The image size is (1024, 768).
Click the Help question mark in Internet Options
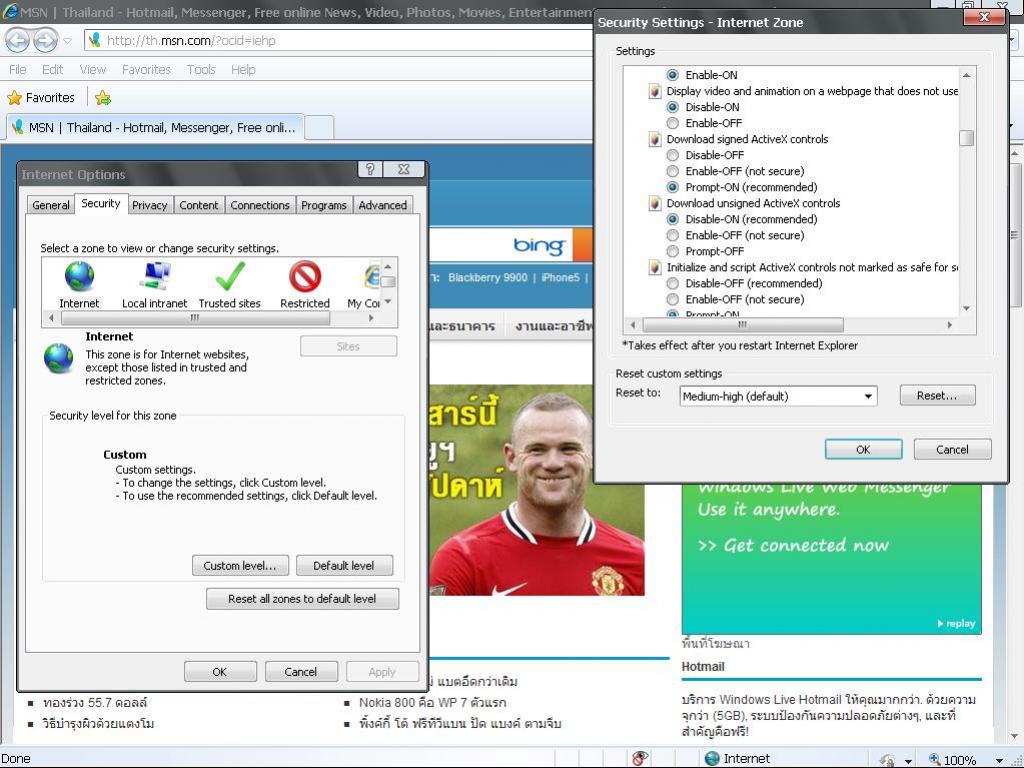(370, 169)
